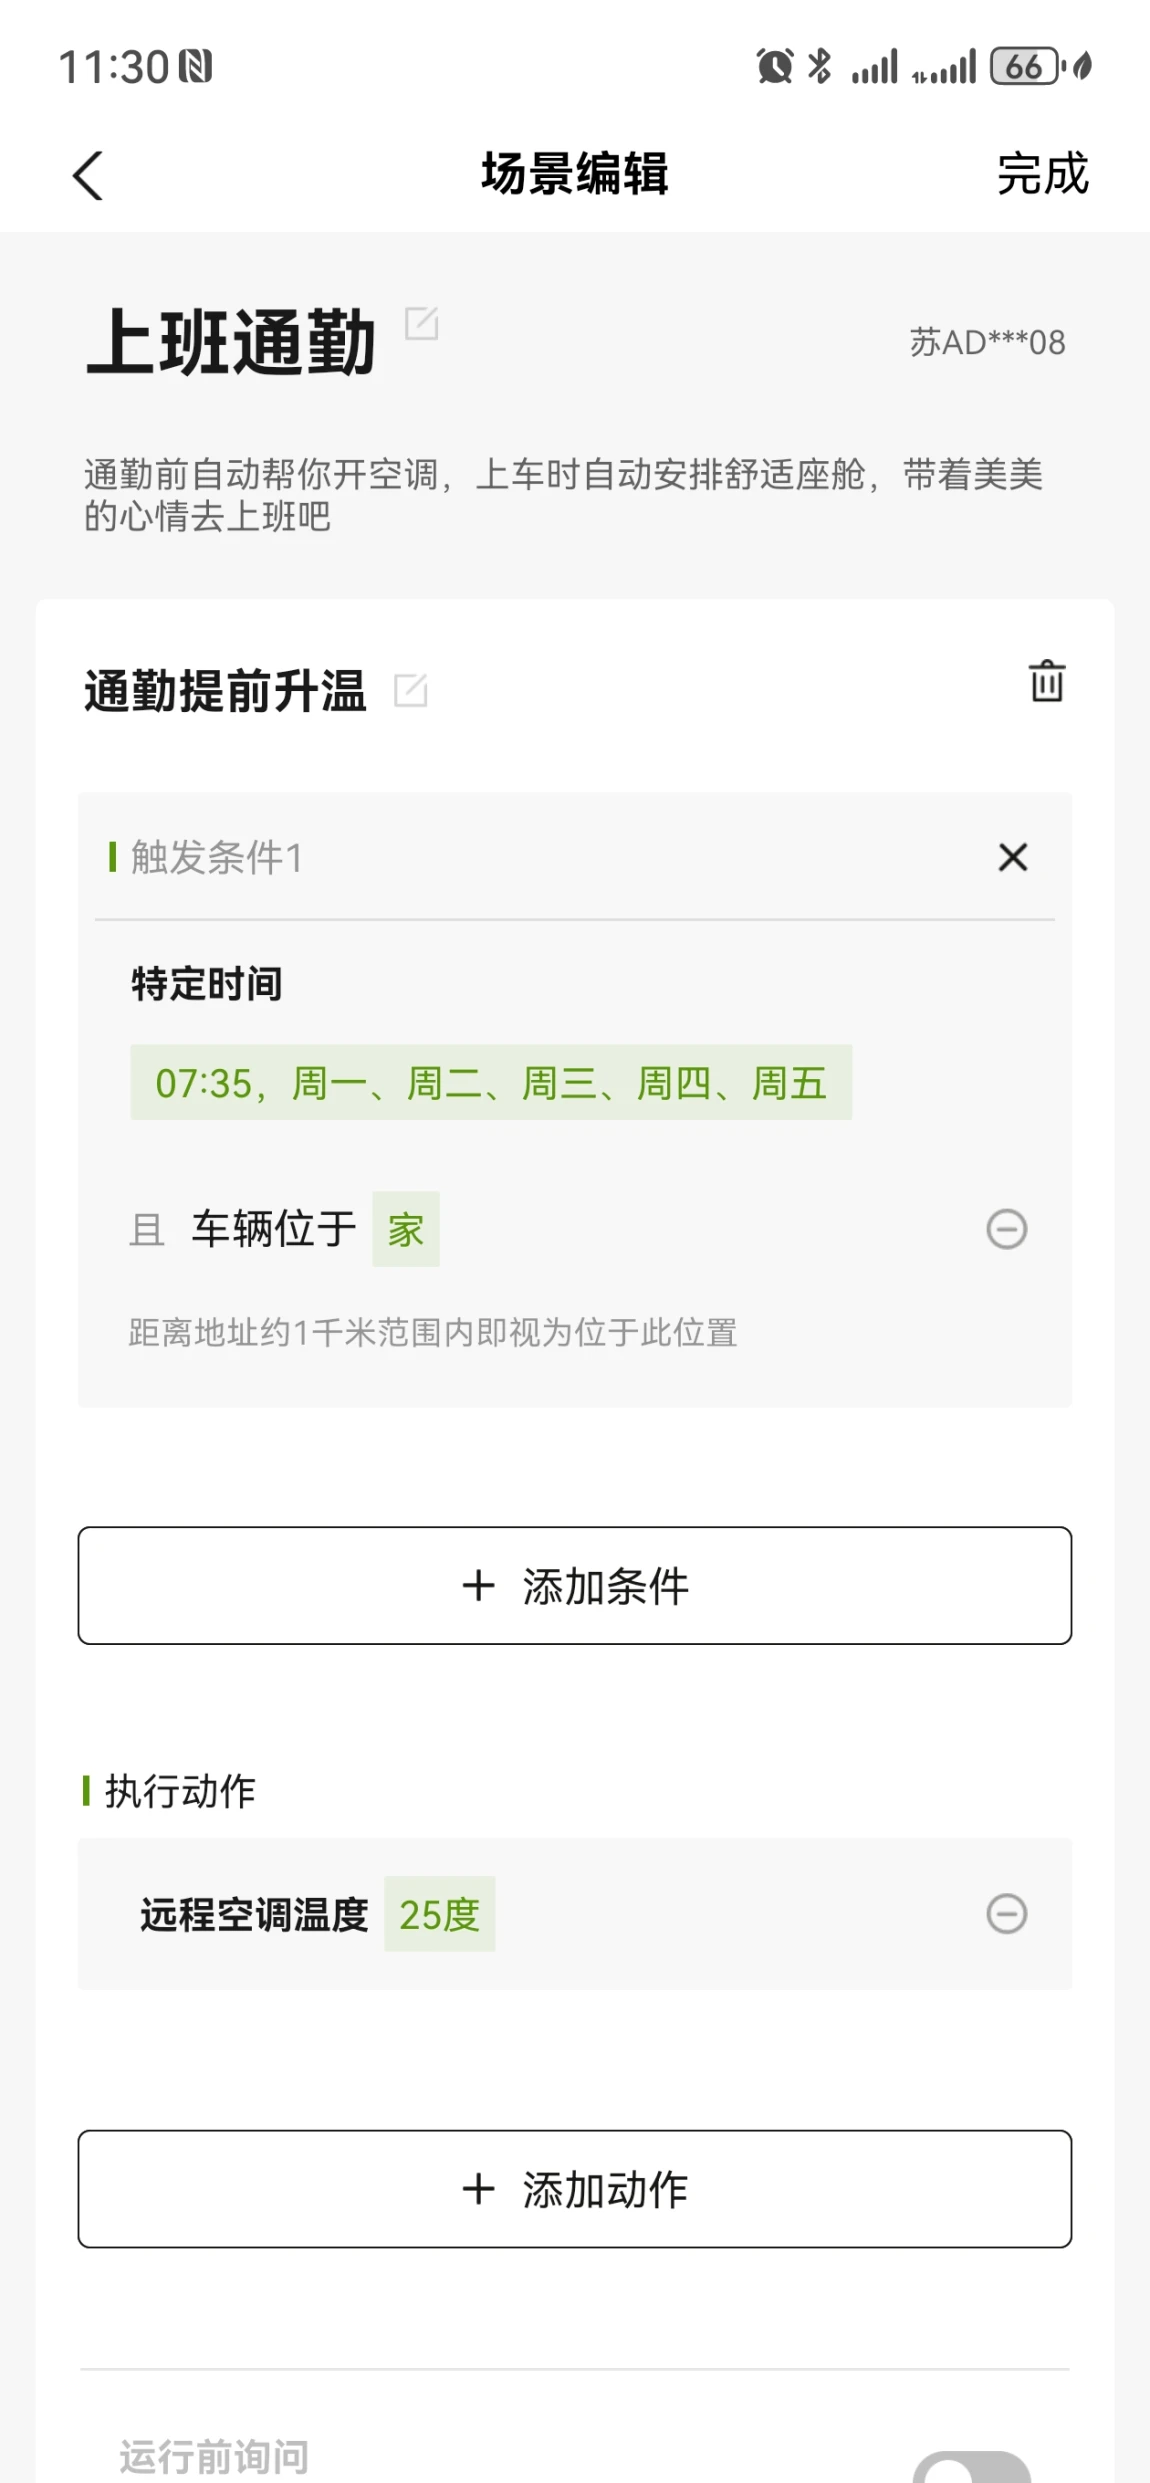Select the 家 location tag

click(406, 1229)
